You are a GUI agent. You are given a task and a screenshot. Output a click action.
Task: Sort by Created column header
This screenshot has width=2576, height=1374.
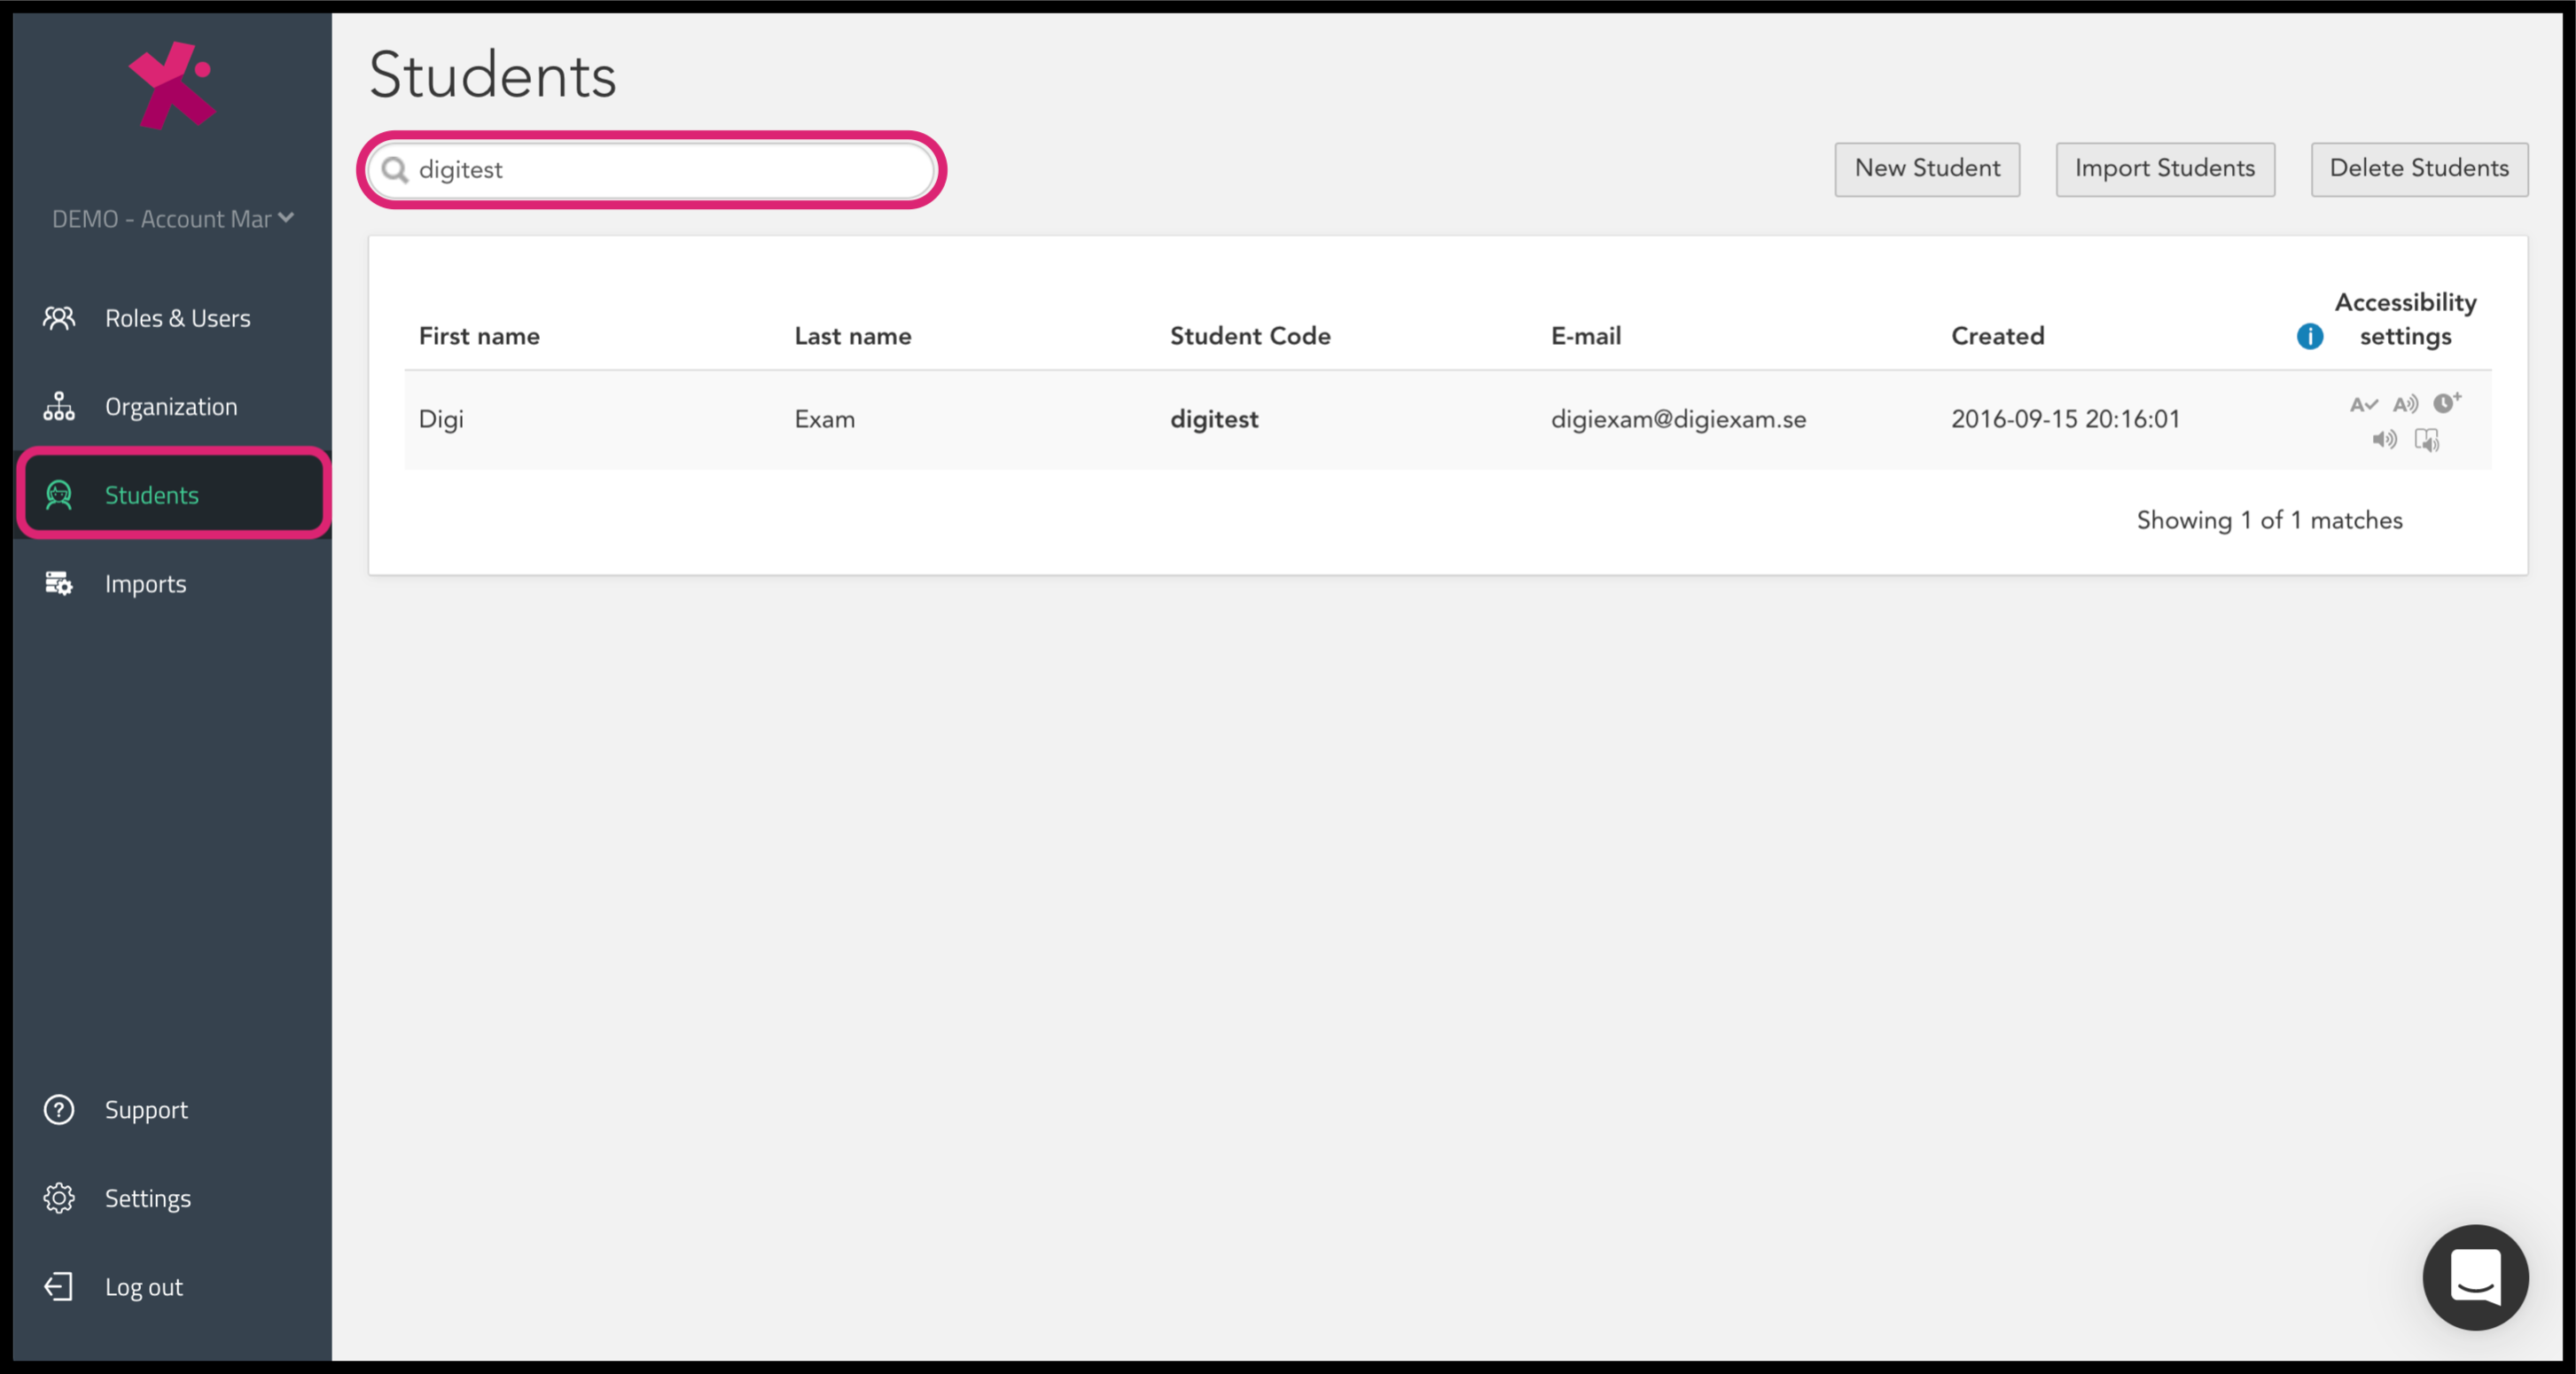pyautogui.click(x=1997, y=336)
